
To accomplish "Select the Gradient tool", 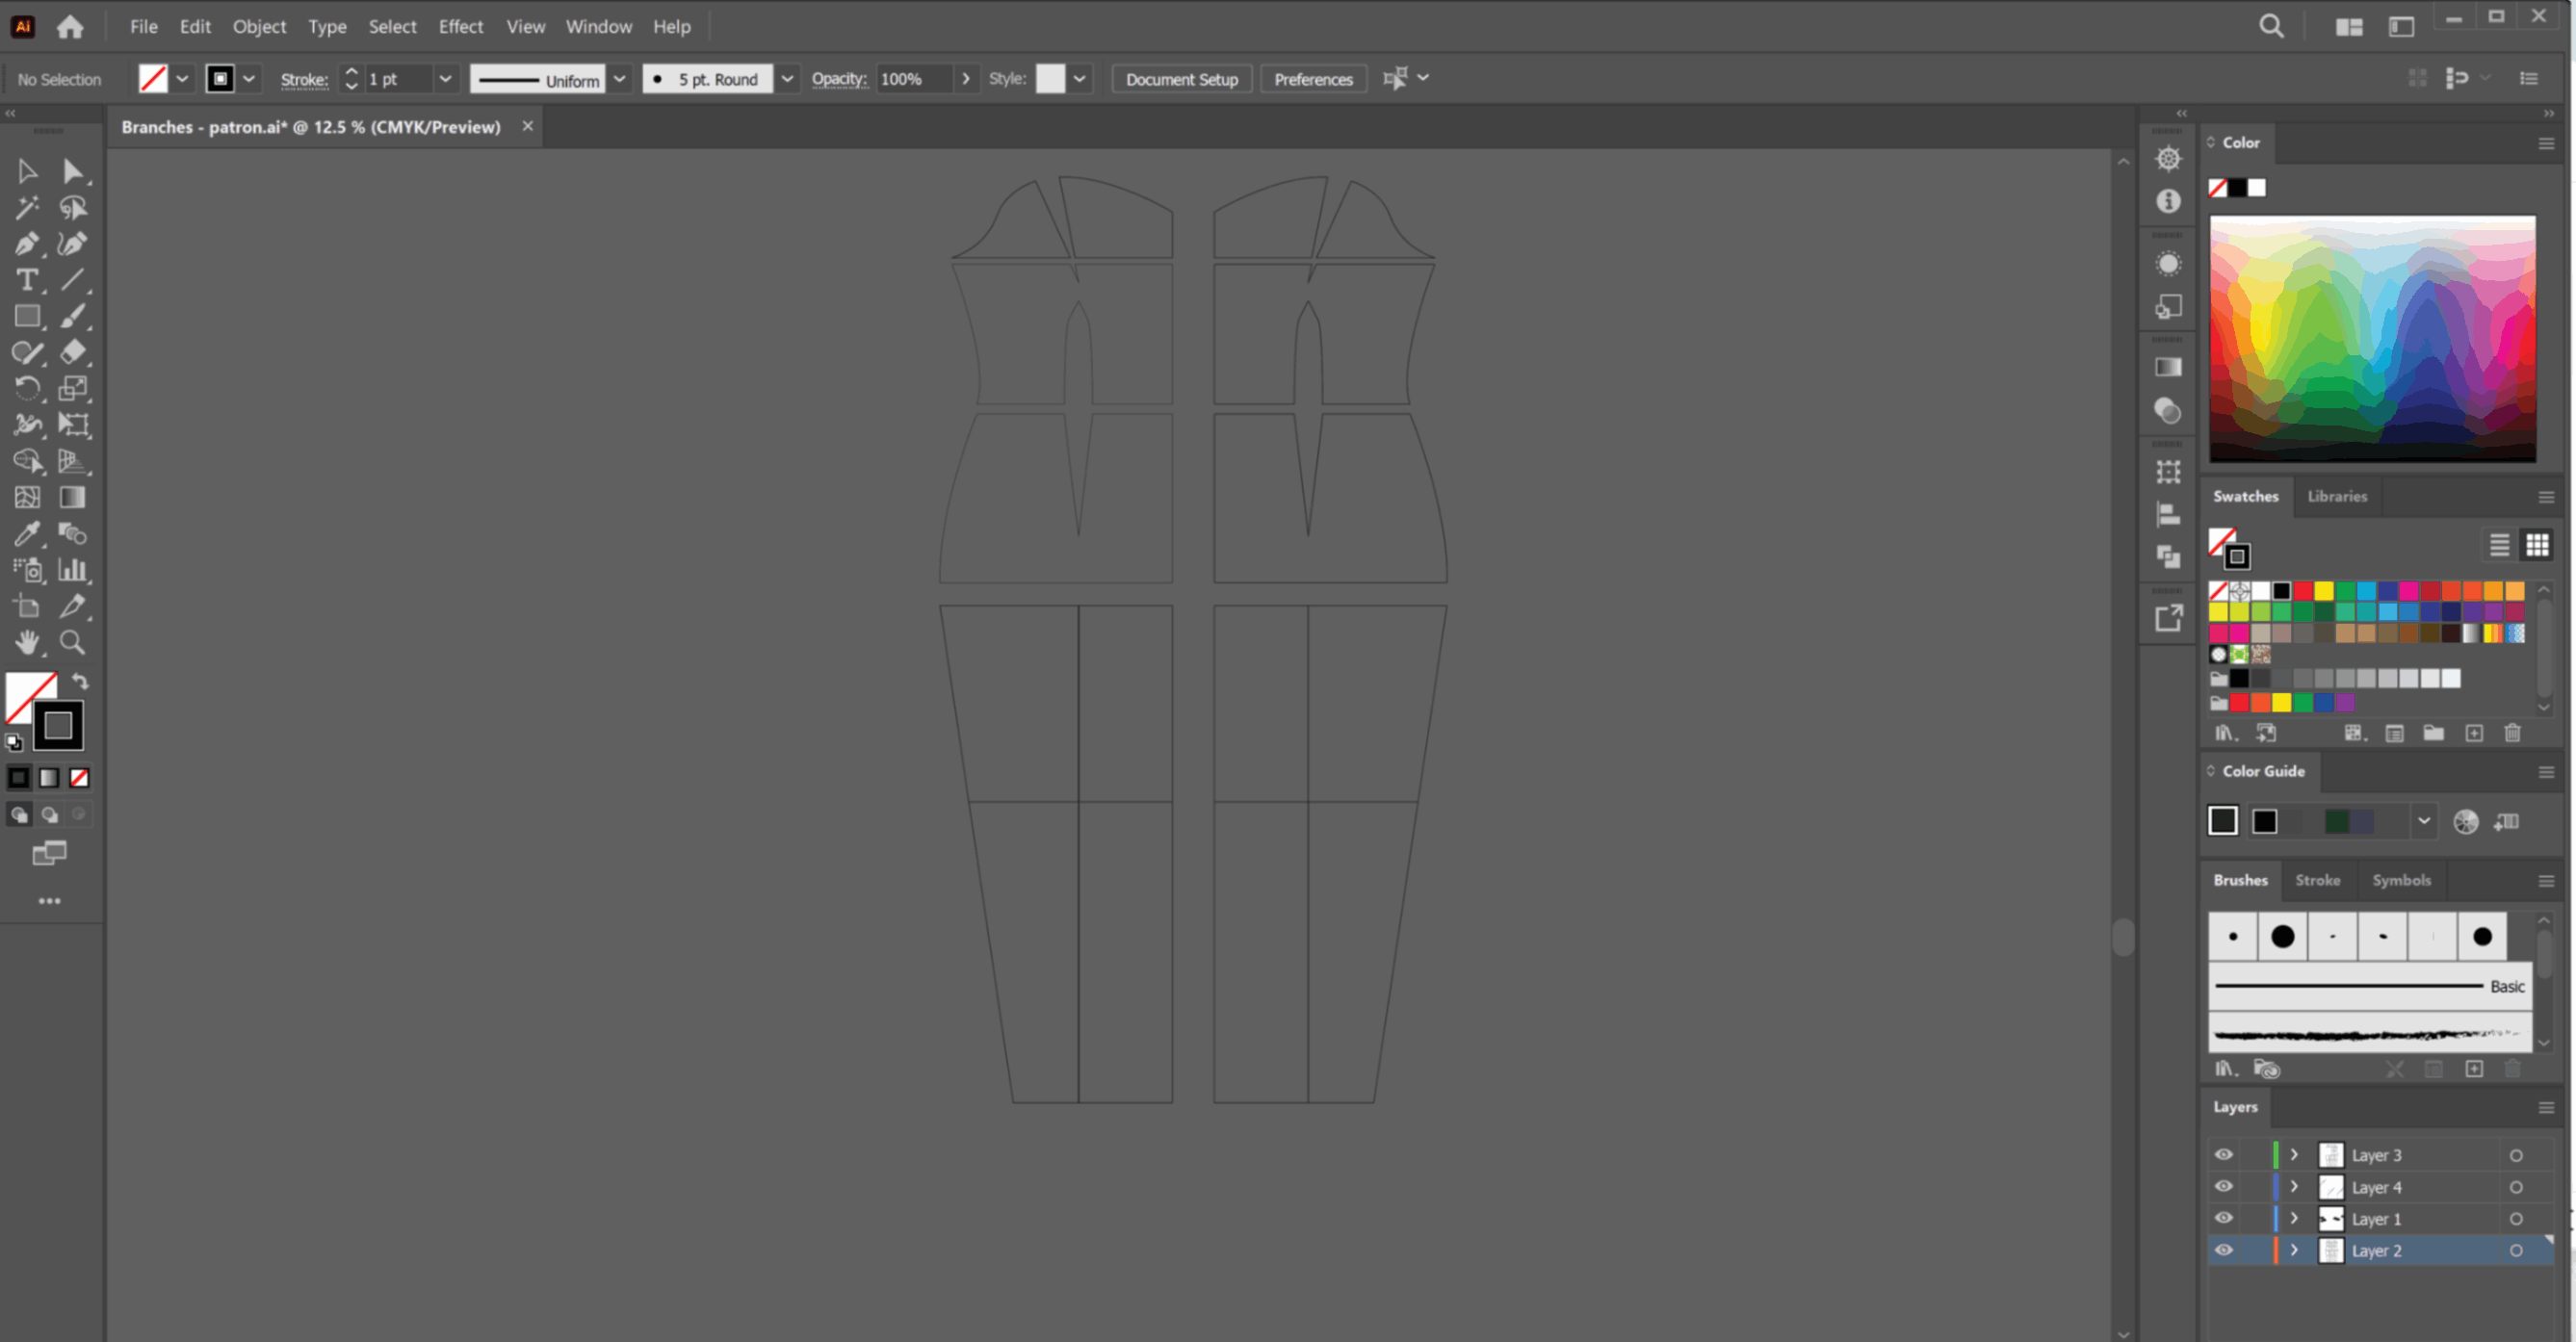I will (72, 497).
